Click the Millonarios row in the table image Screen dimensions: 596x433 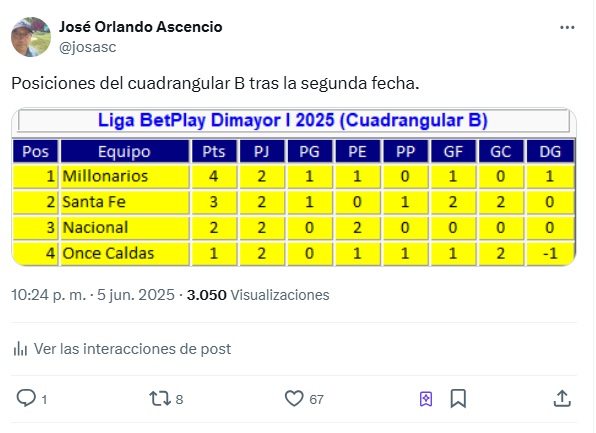pyautogui.click(x=294, y=176)
